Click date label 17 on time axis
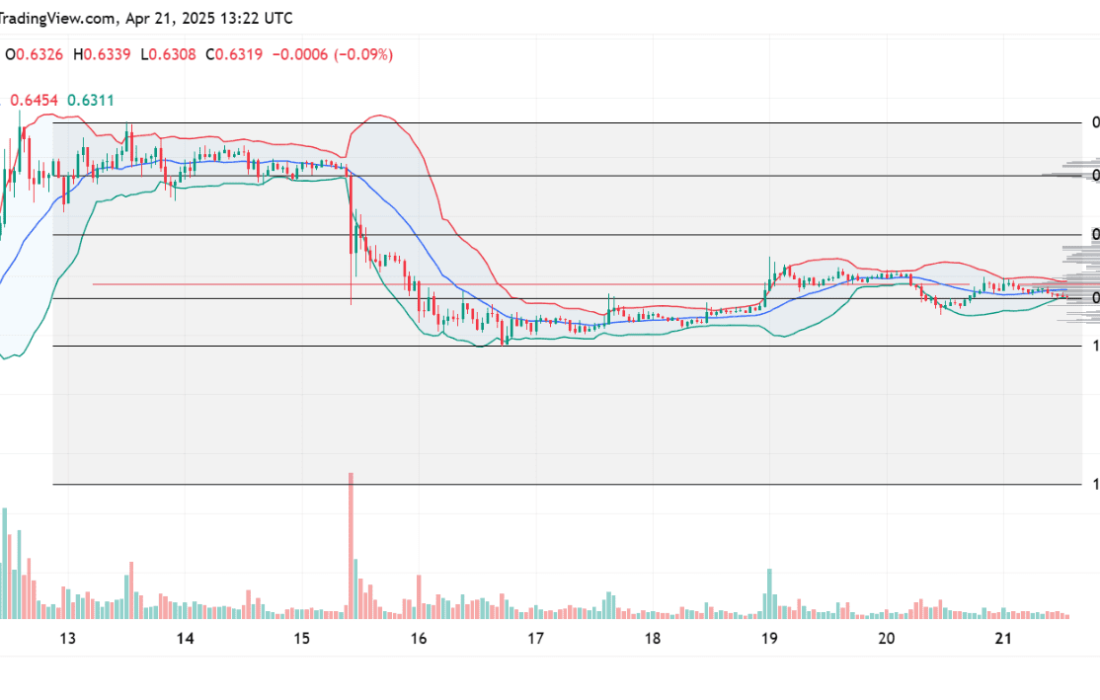The image size is (1100, 700). pos(535,638)
